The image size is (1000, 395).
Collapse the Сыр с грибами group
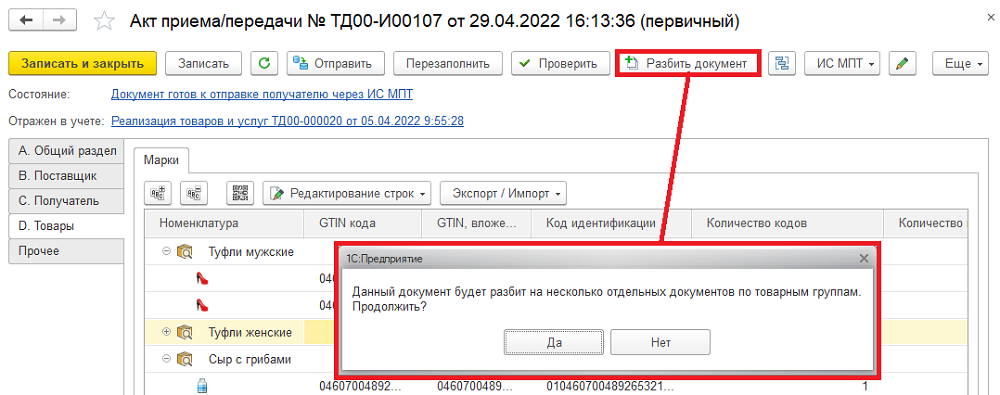(166, 359)
